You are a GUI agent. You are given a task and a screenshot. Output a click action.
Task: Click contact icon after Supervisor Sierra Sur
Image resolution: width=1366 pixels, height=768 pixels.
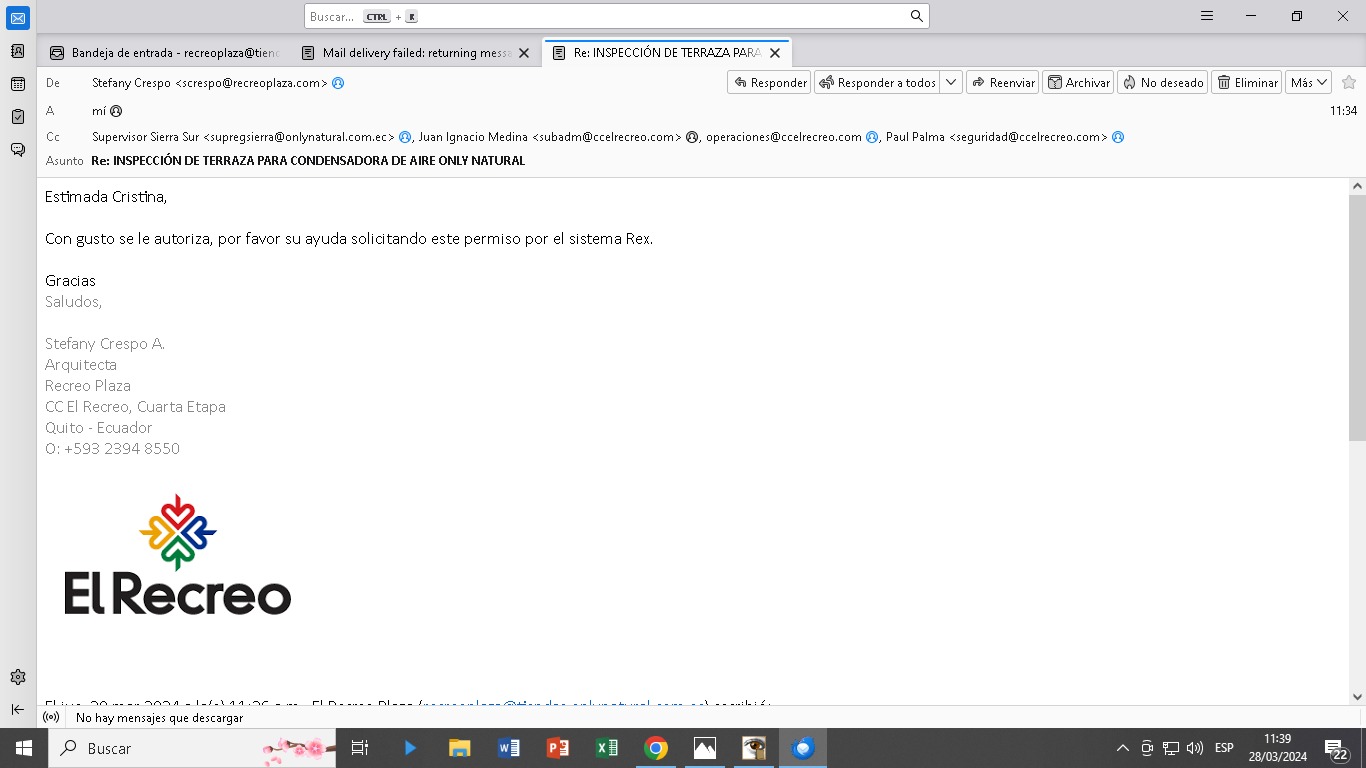click(405, 137)
